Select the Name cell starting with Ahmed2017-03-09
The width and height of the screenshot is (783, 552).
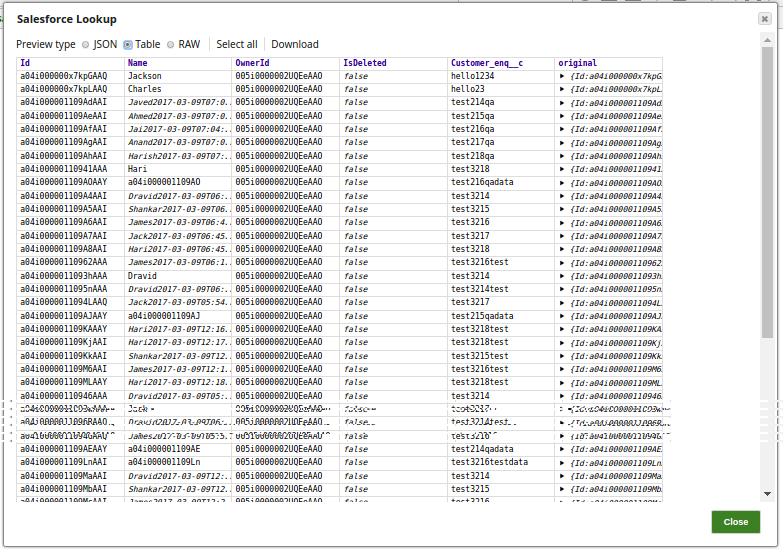click(x=178, y=116)
